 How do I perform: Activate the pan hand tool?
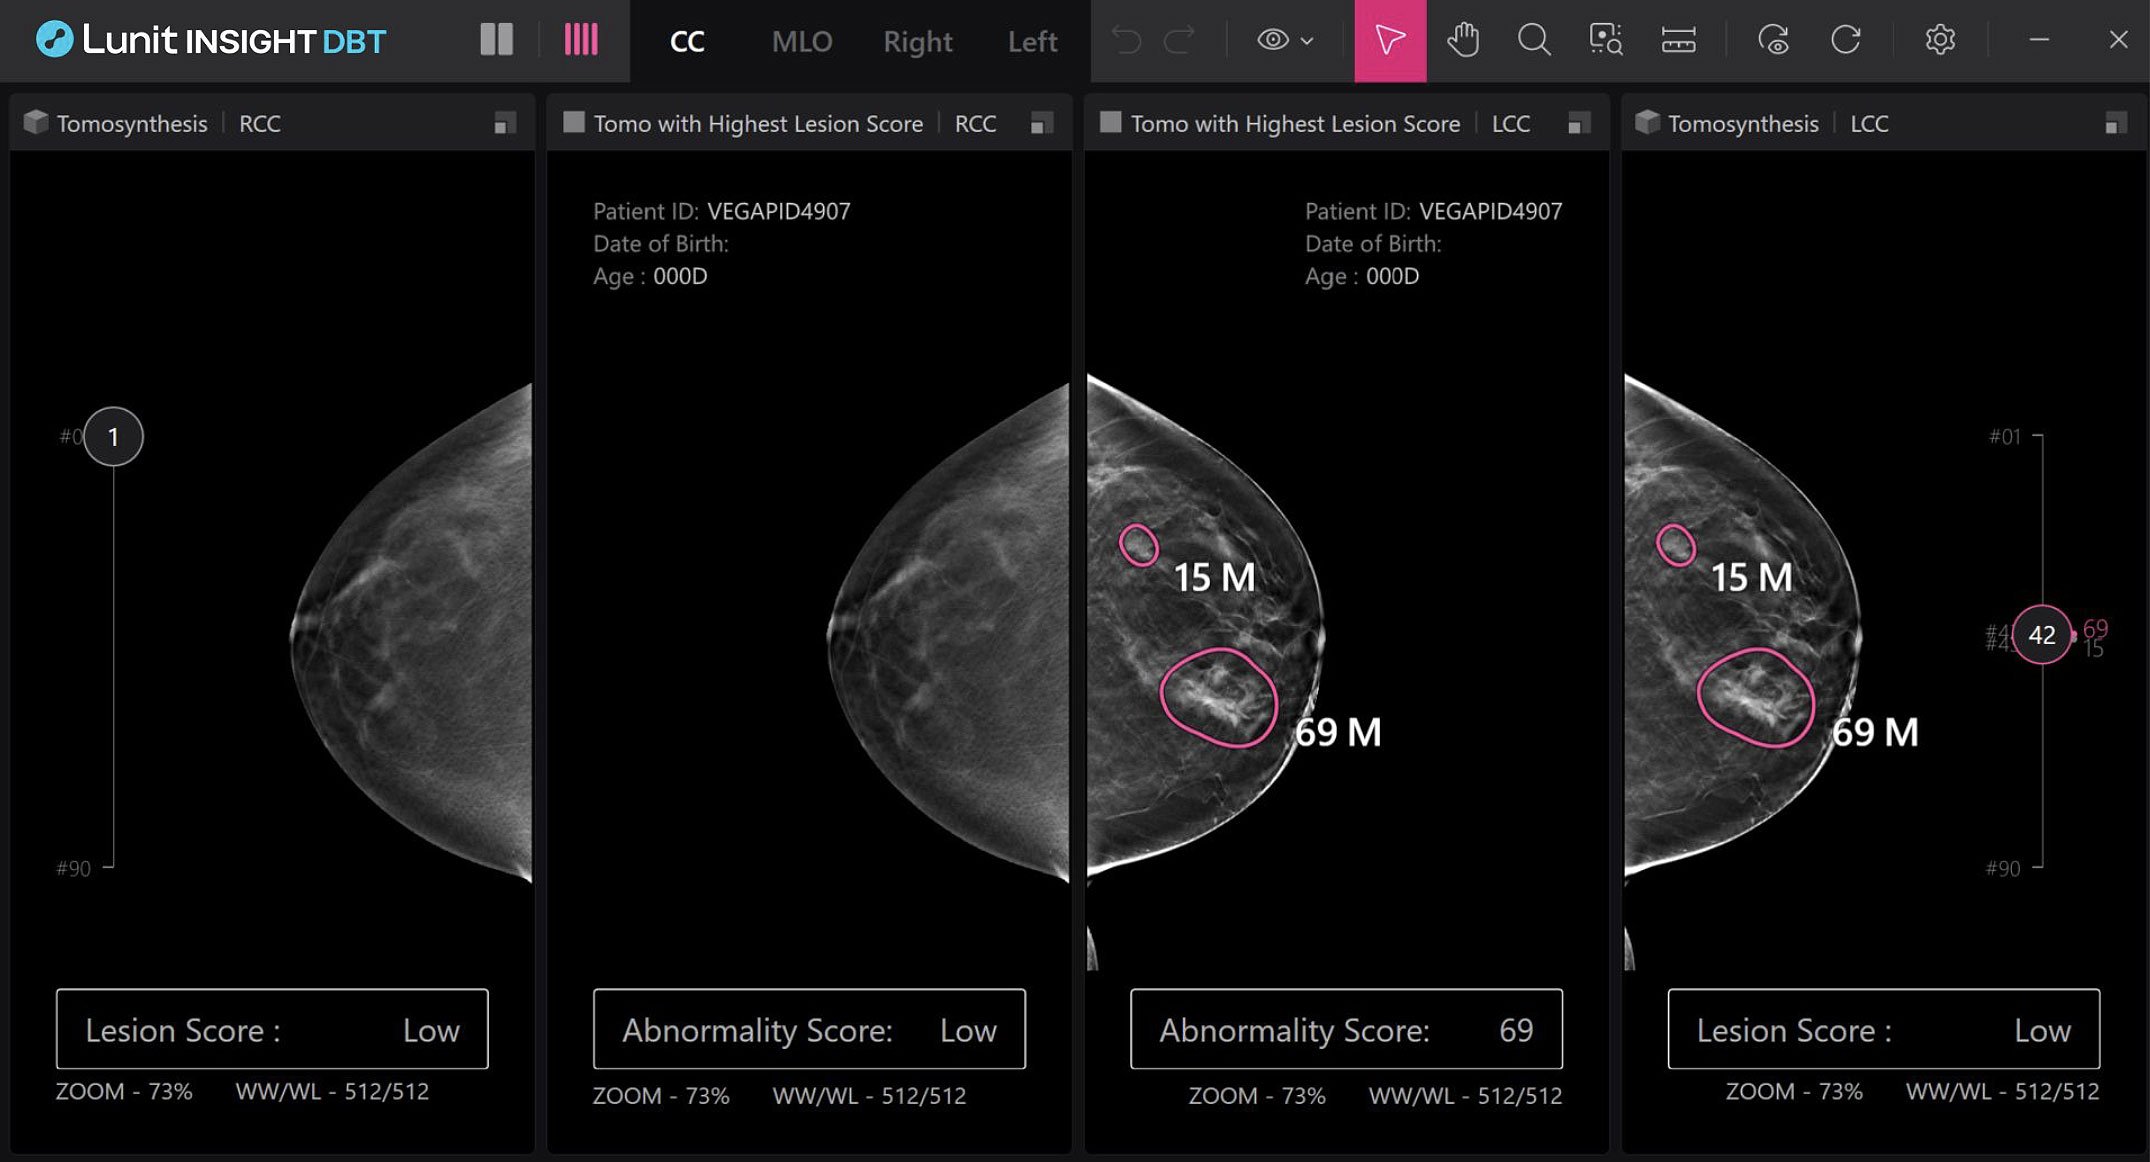[x=1463, y=40]
